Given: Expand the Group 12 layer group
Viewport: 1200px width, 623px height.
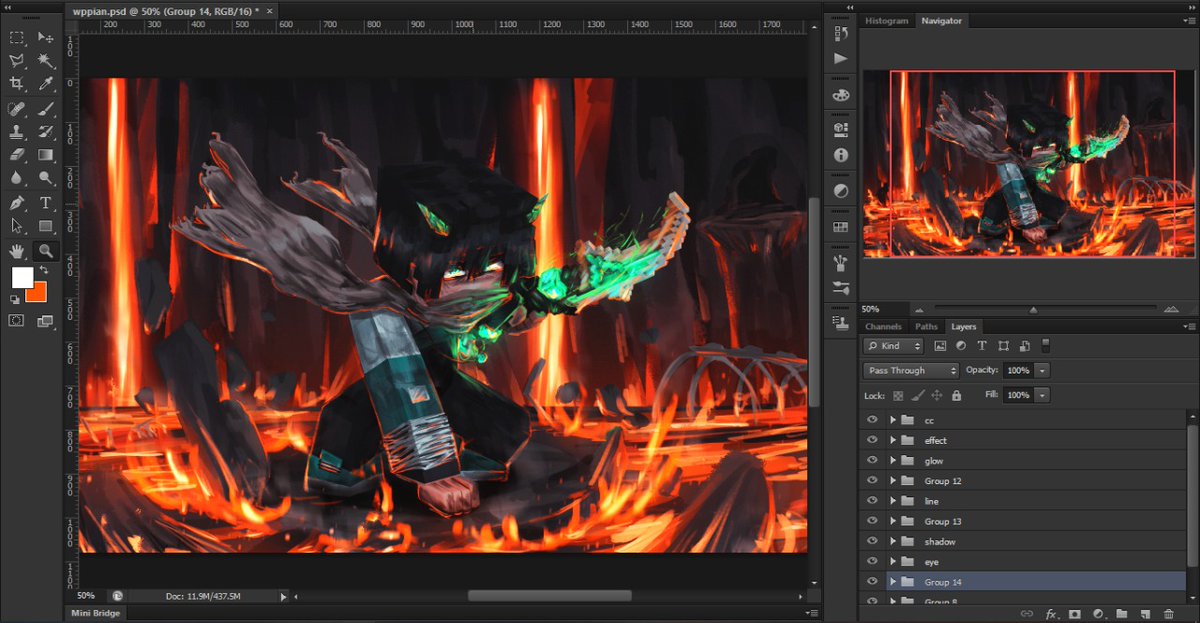Looking at the screenshot, I should click(x=893, y=481).
